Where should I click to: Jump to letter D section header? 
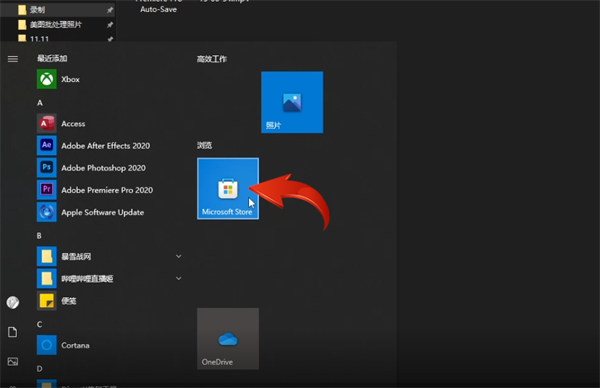[x=39, y=369]
